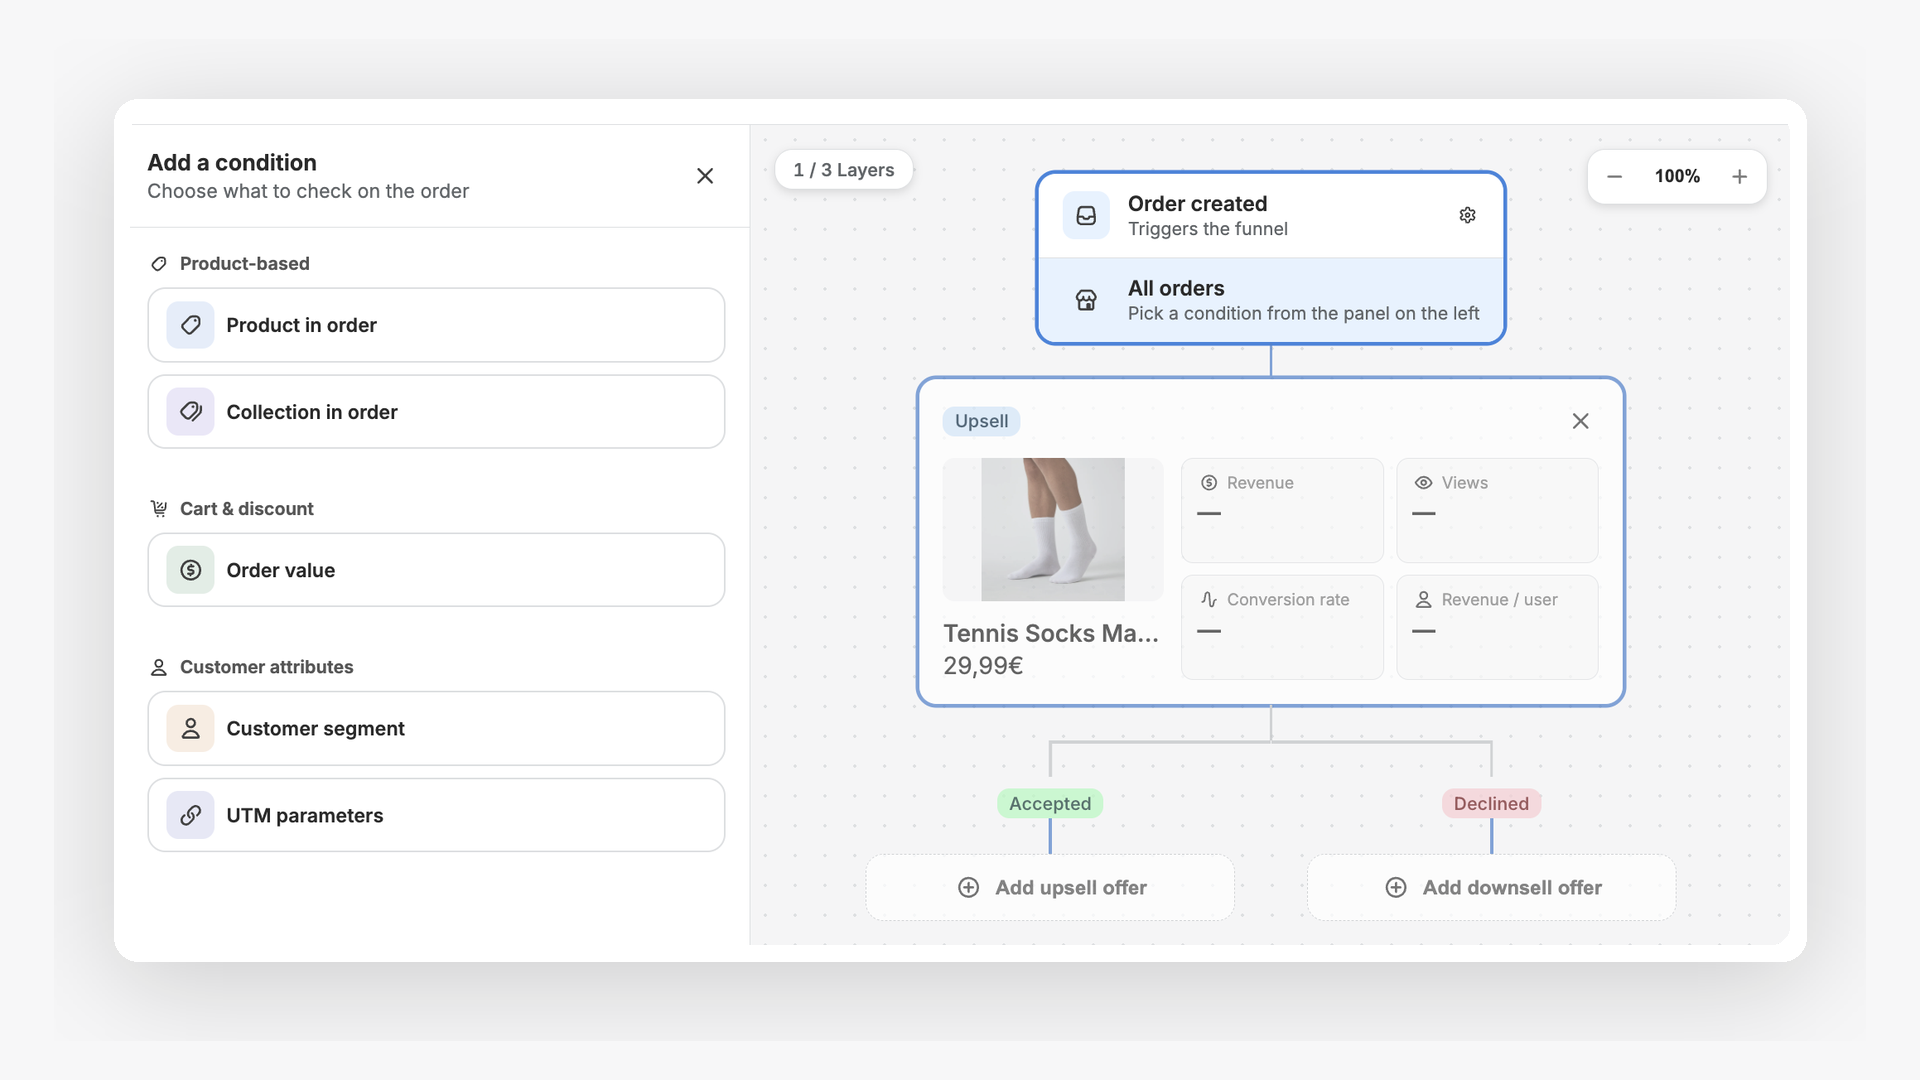Open the Conversion rate metric tile
Viewport: 1920px width, 1080px height.
click(1282, 627)
